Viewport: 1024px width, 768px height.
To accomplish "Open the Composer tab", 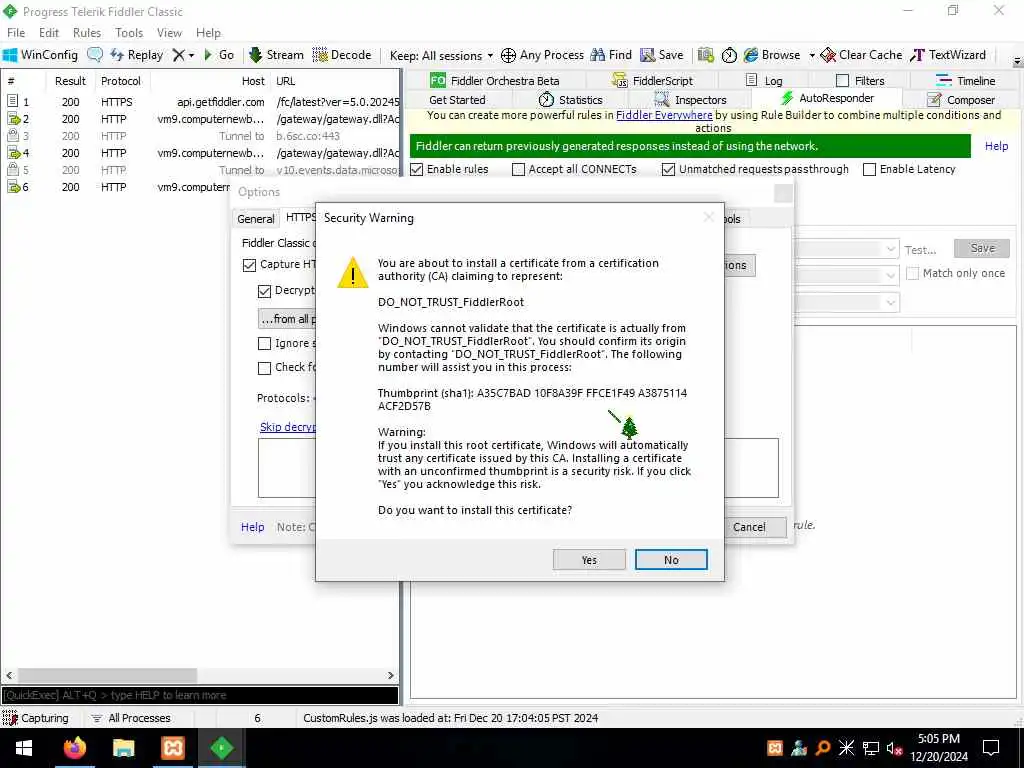I will click(961, 100).
